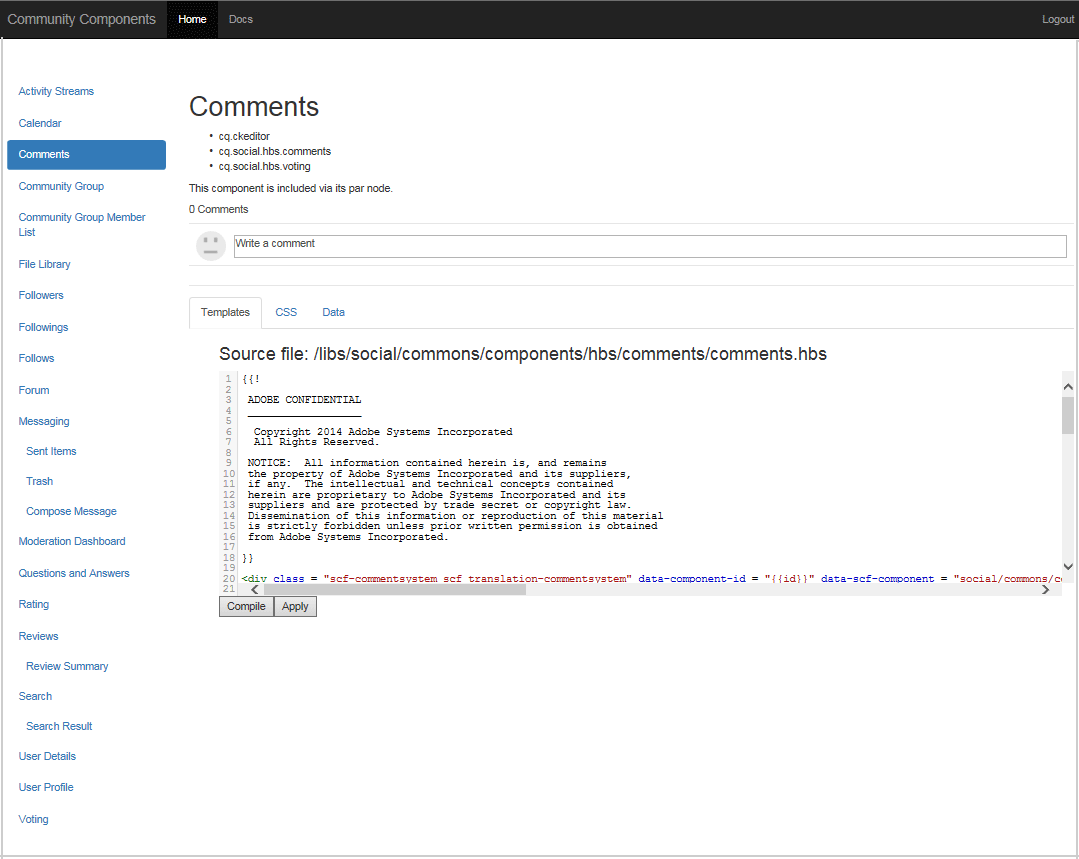Open User Details in the sidebar
This screenshot has height=859, width=1079.
[47, 756]
